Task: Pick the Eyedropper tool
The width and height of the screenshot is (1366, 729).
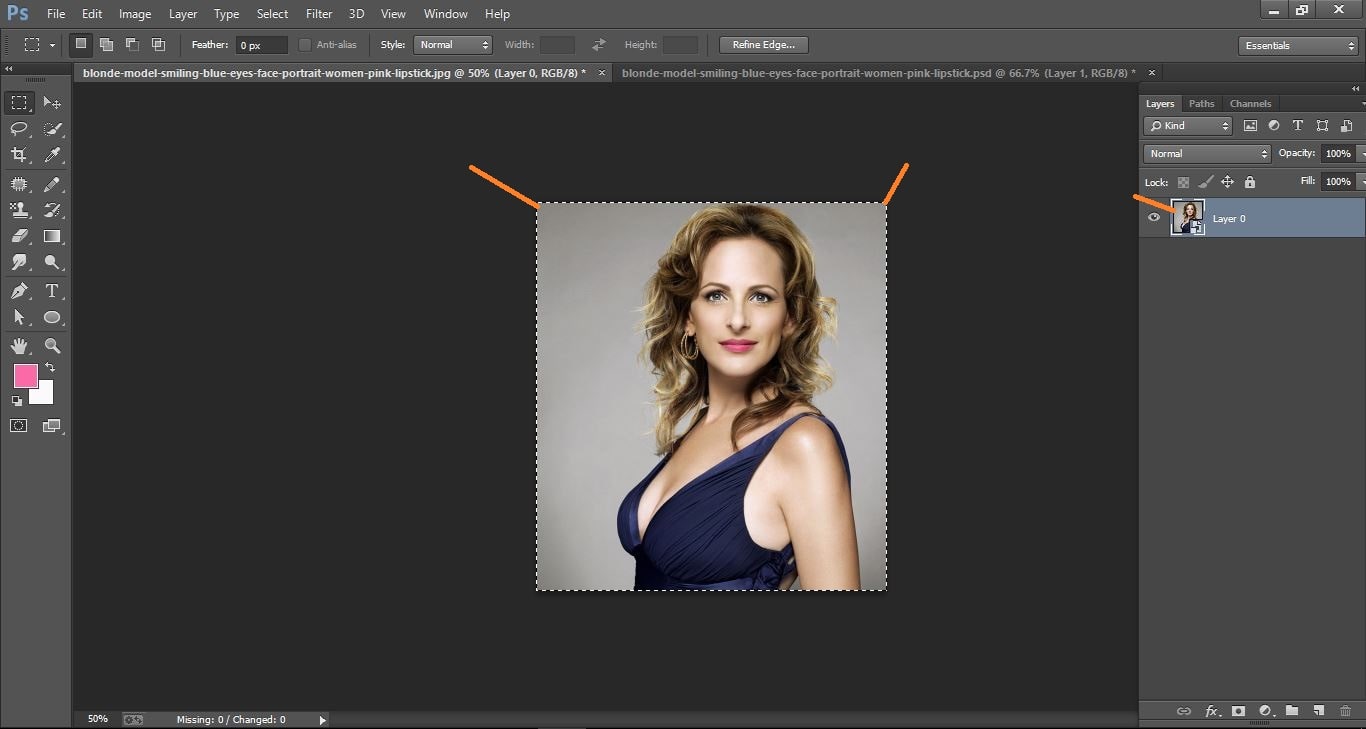Action: pyautogui.click(x=52, y=155)
